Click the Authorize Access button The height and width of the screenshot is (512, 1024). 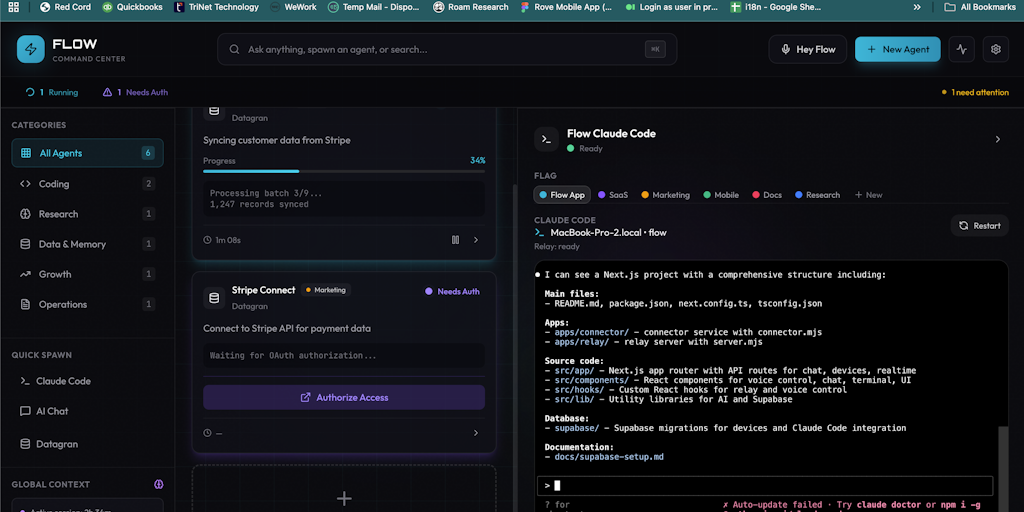pyautogui.click(x=344, y=397)
